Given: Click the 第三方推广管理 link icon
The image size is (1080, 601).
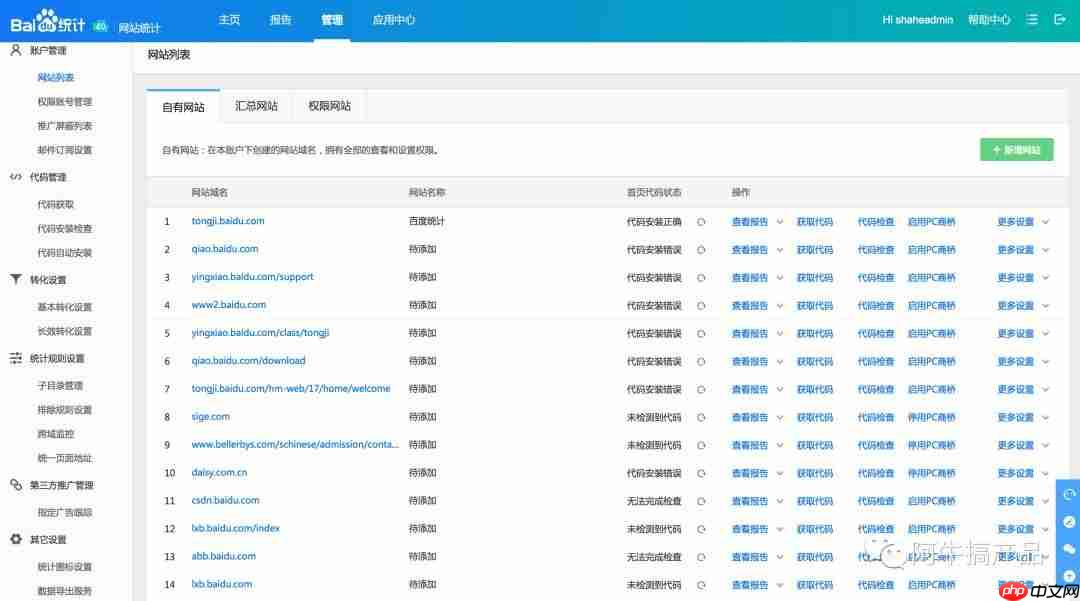Looking at the screenshot, I should tap(16, 485).
